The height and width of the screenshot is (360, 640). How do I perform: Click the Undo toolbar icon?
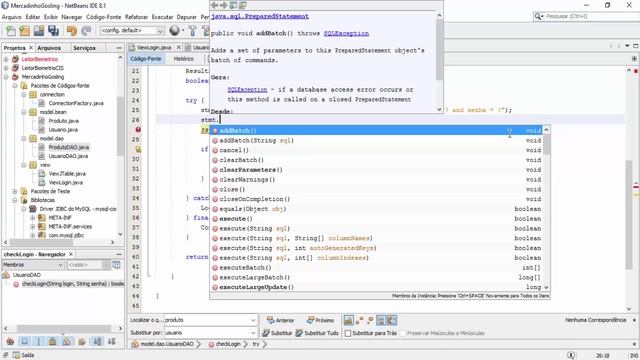click(x=72, y=31)
